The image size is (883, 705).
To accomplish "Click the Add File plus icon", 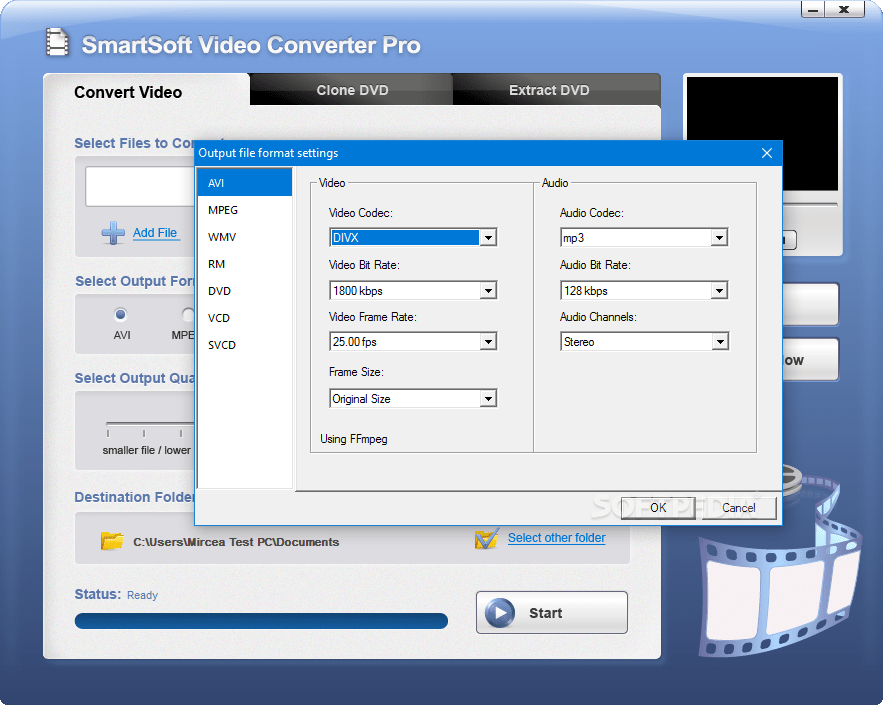I will (x=113, y=232).
